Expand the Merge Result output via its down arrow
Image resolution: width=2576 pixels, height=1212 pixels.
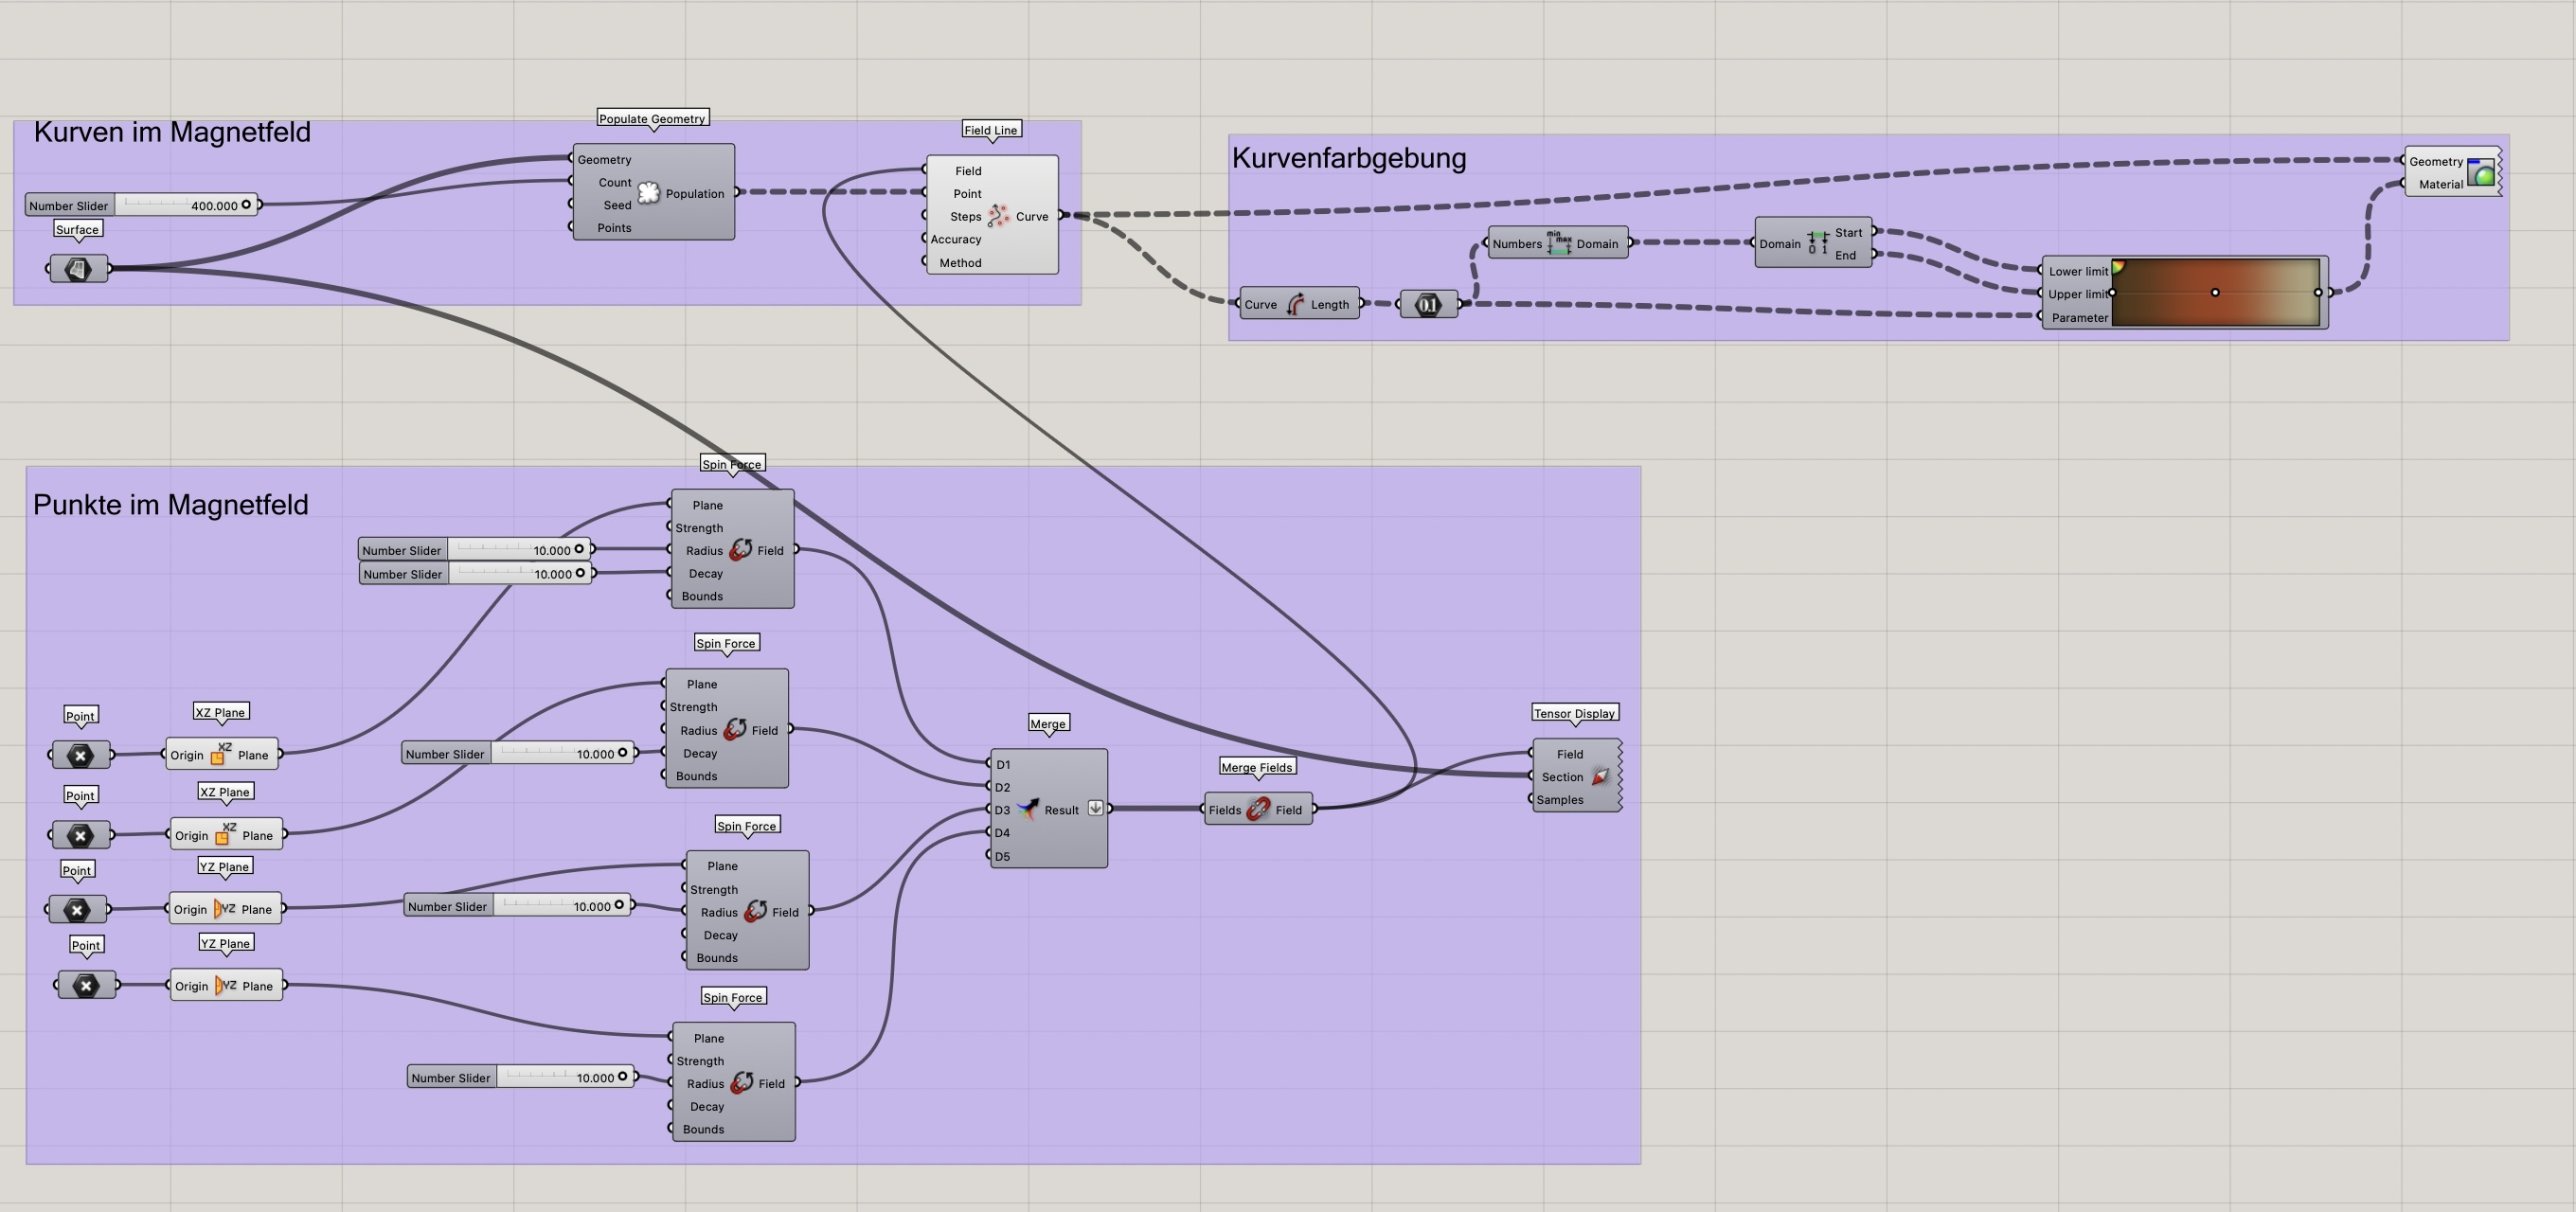1096,808
